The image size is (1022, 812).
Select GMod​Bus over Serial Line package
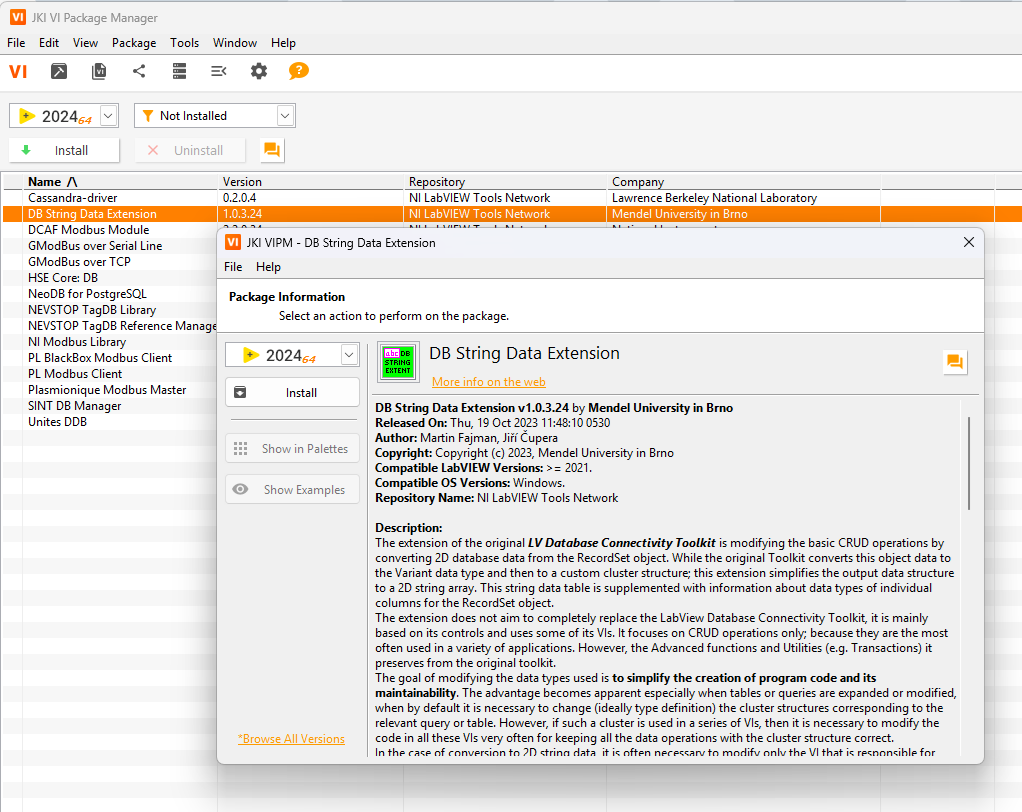point(95,246)
